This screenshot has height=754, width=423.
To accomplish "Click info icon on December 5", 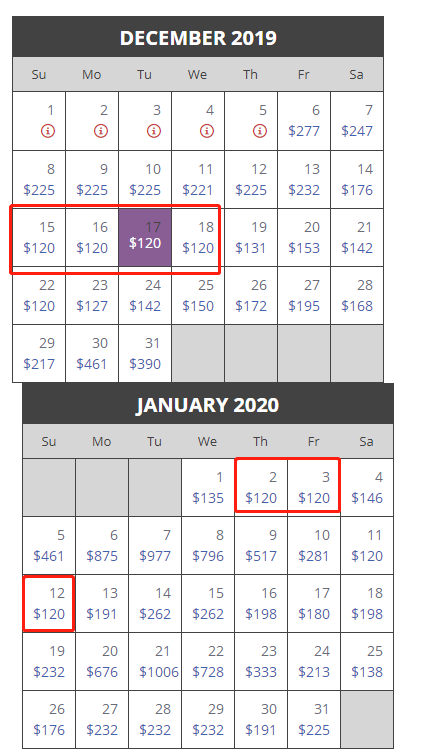I will [x=260, y=131].
